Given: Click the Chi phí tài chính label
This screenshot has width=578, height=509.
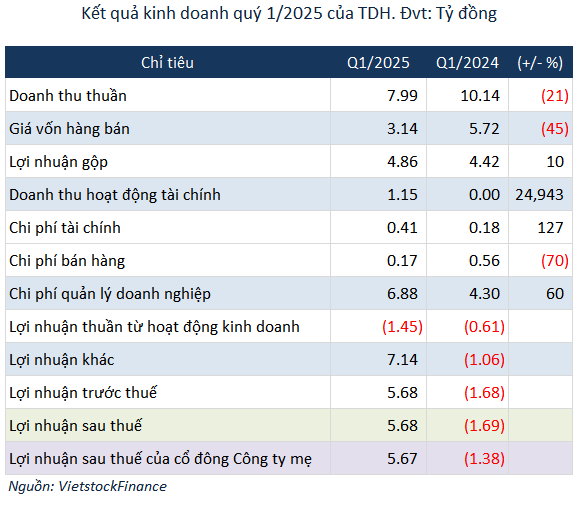Looking at the screenshot, I should tap(65, 228).
